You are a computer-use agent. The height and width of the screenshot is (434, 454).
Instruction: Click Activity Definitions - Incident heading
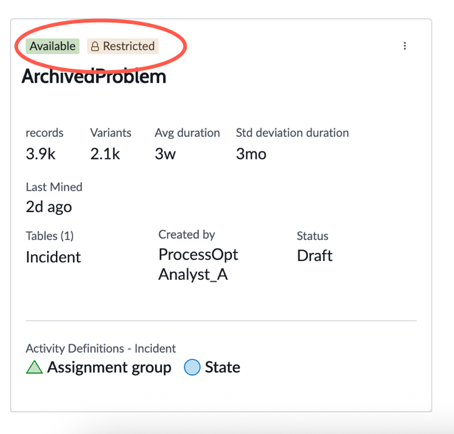(x=101, y=348)
